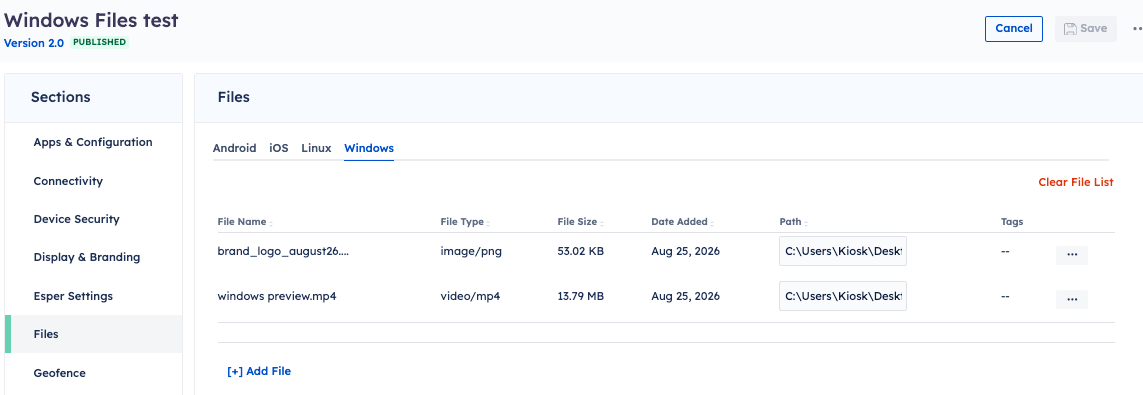Open the Esper Settings section
Image resolution: width=1143 pixels, height=395 pixels.
tap(93, 296)
